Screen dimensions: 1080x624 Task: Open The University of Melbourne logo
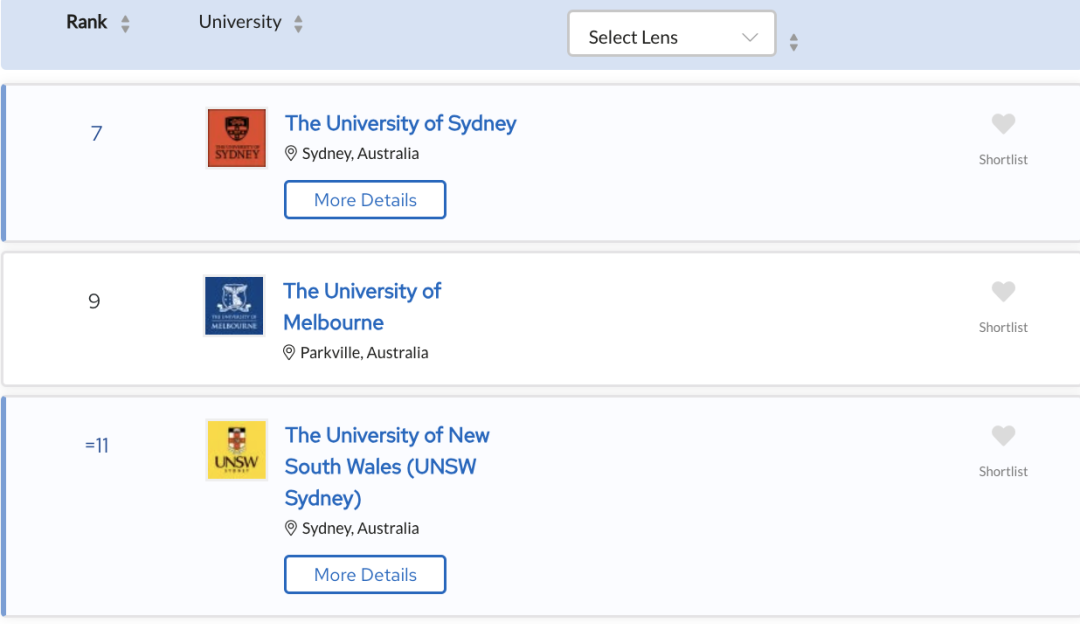(234, 306)
